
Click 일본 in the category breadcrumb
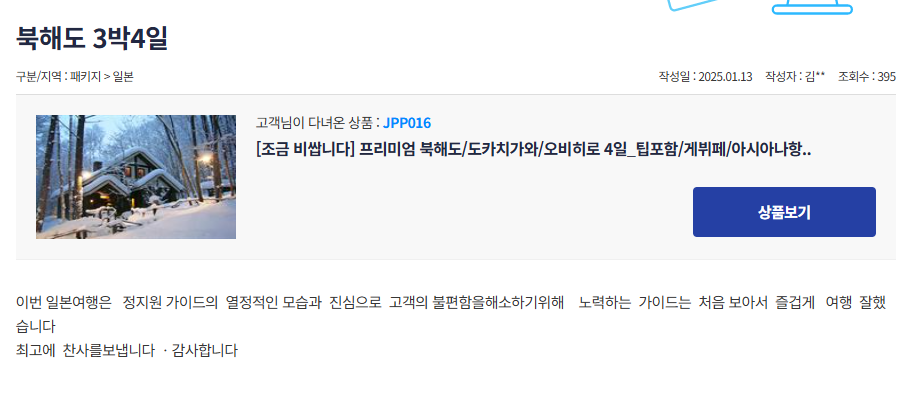tap(123, 76)
